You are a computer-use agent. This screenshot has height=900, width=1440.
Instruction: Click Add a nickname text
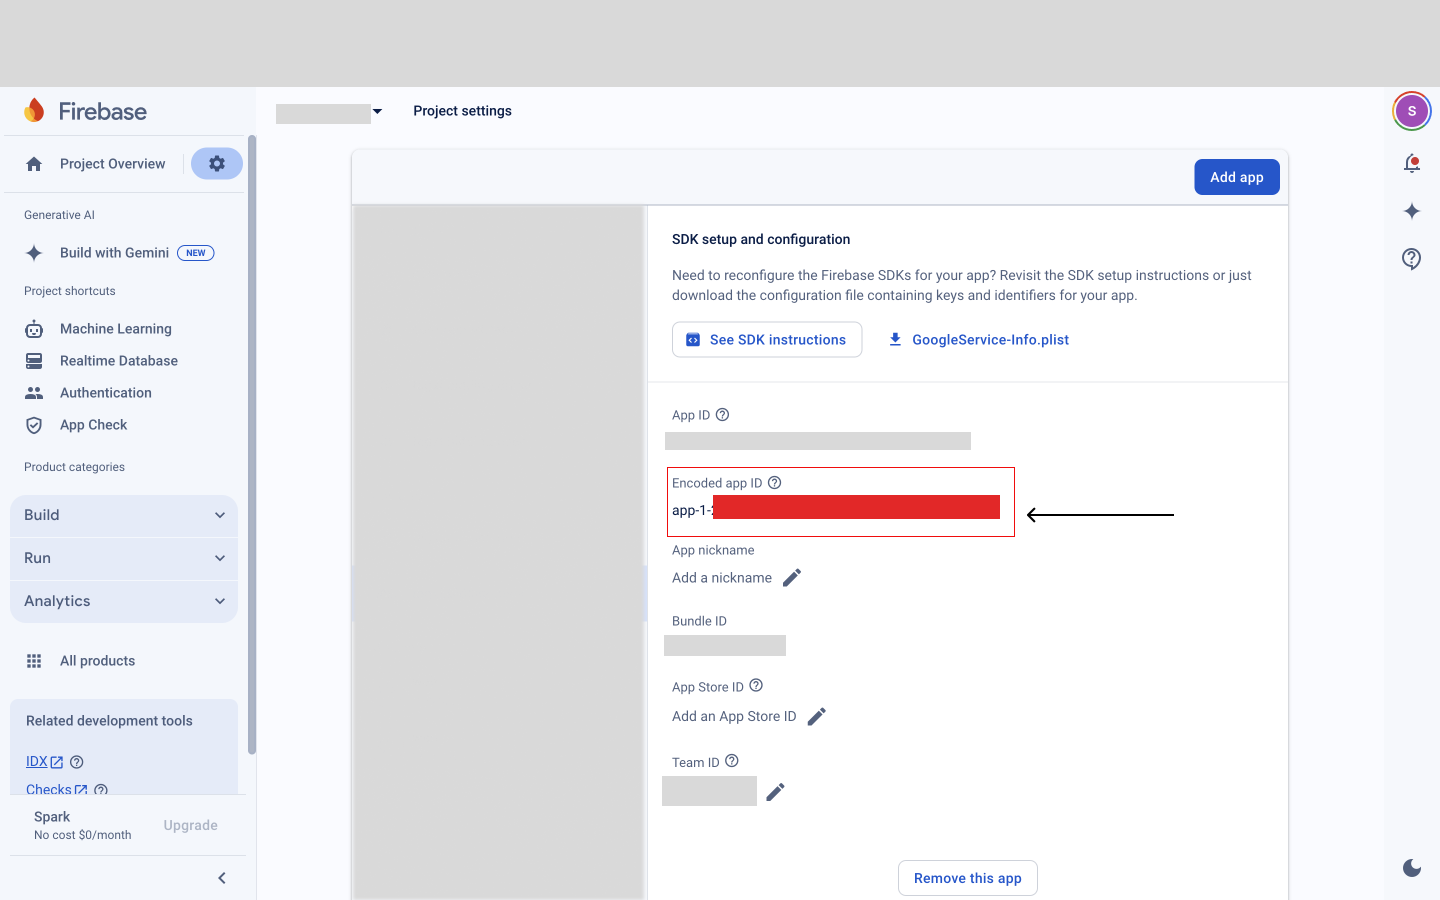[x=722, y=578]
